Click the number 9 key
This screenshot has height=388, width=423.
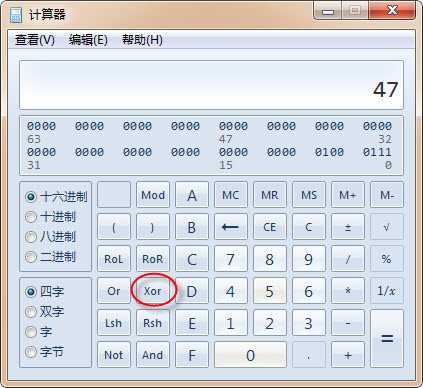tap(309, 259)
